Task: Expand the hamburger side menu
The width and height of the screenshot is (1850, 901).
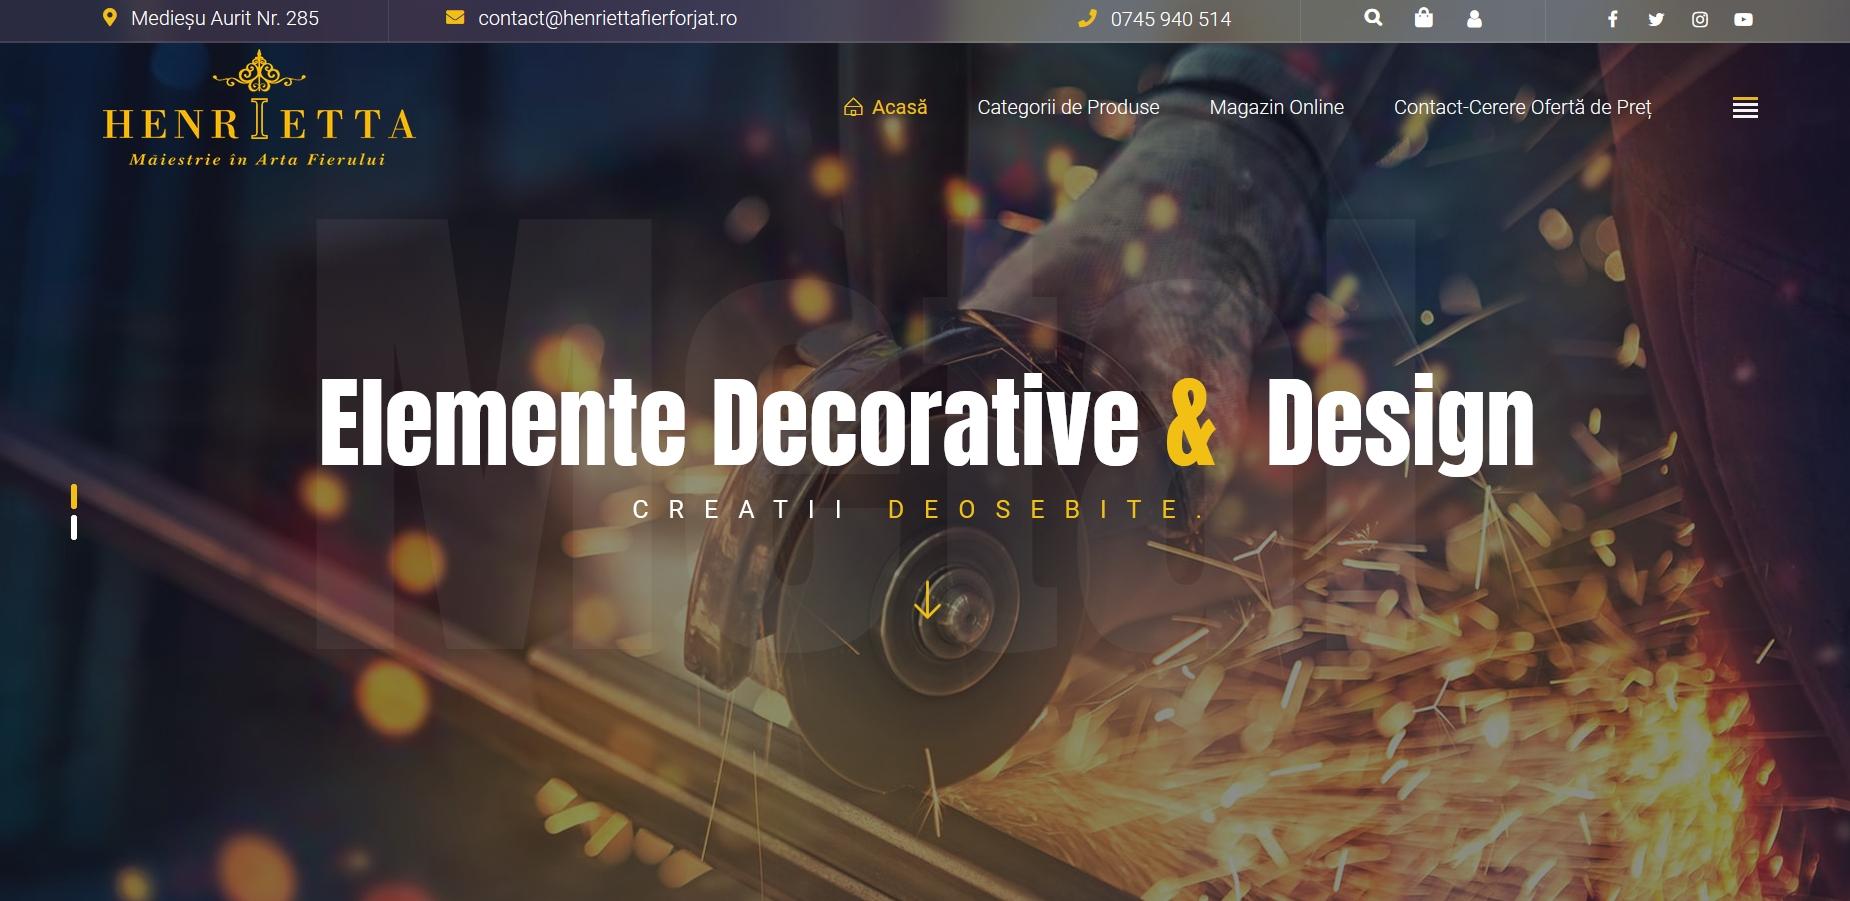Action: point(1745,108)
